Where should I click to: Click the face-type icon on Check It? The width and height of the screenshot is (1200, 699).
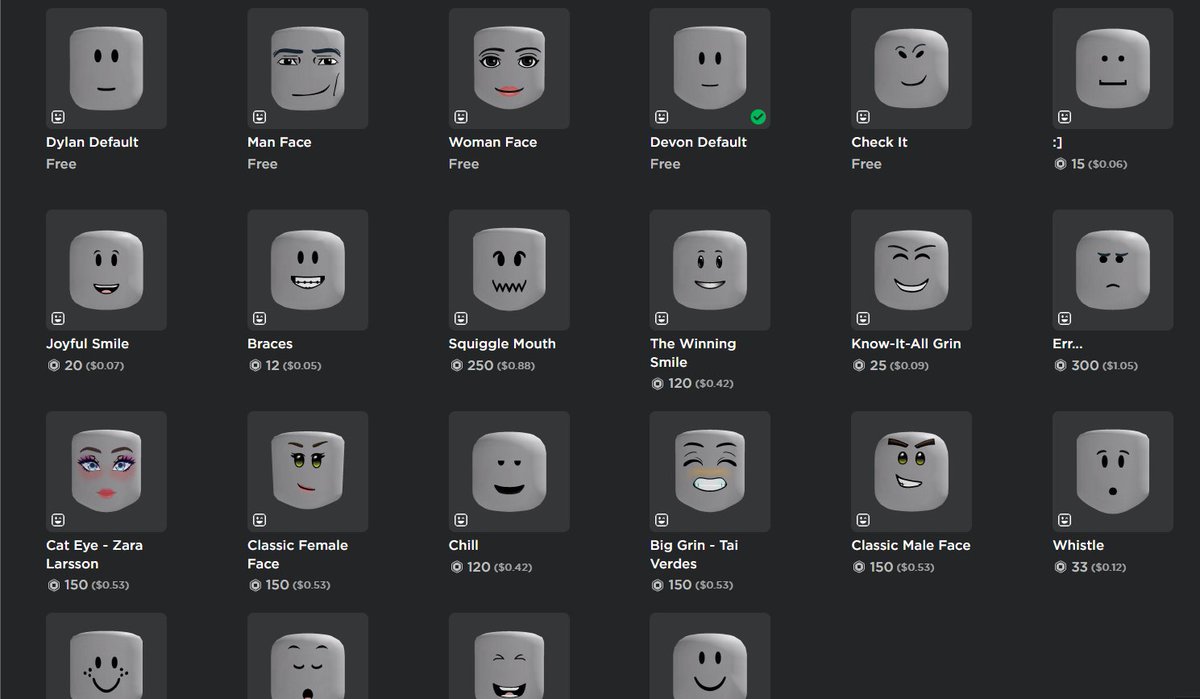(x=864, y=117)
